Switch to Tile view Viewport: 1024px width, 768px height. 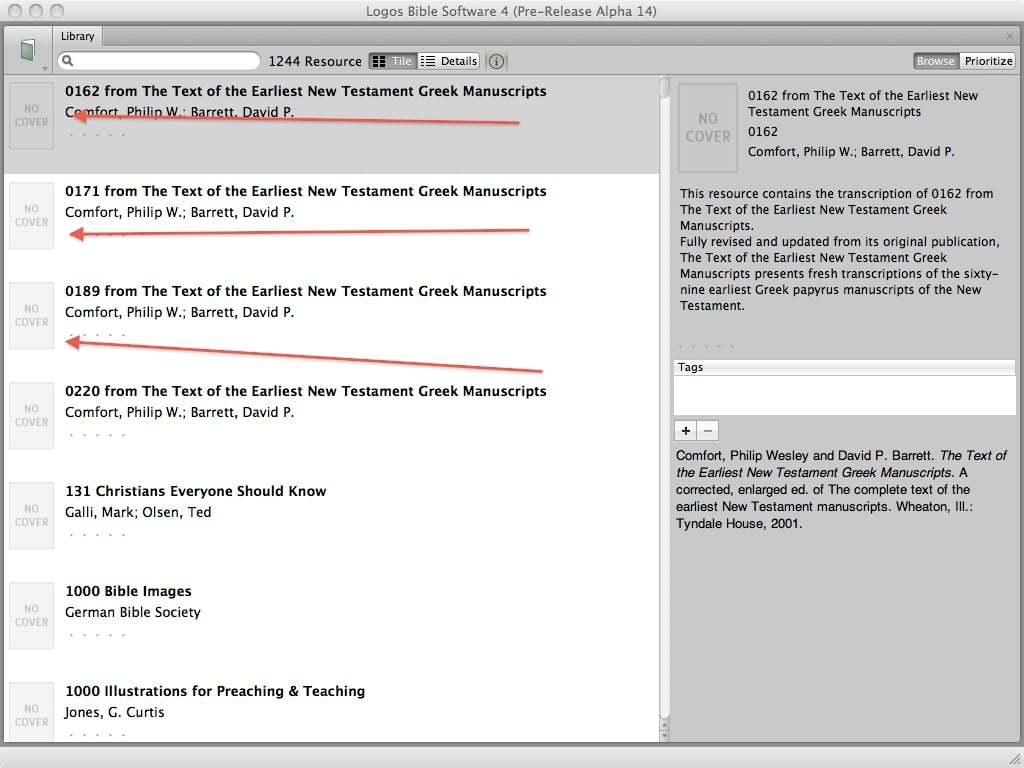click(x=393, y=61)
